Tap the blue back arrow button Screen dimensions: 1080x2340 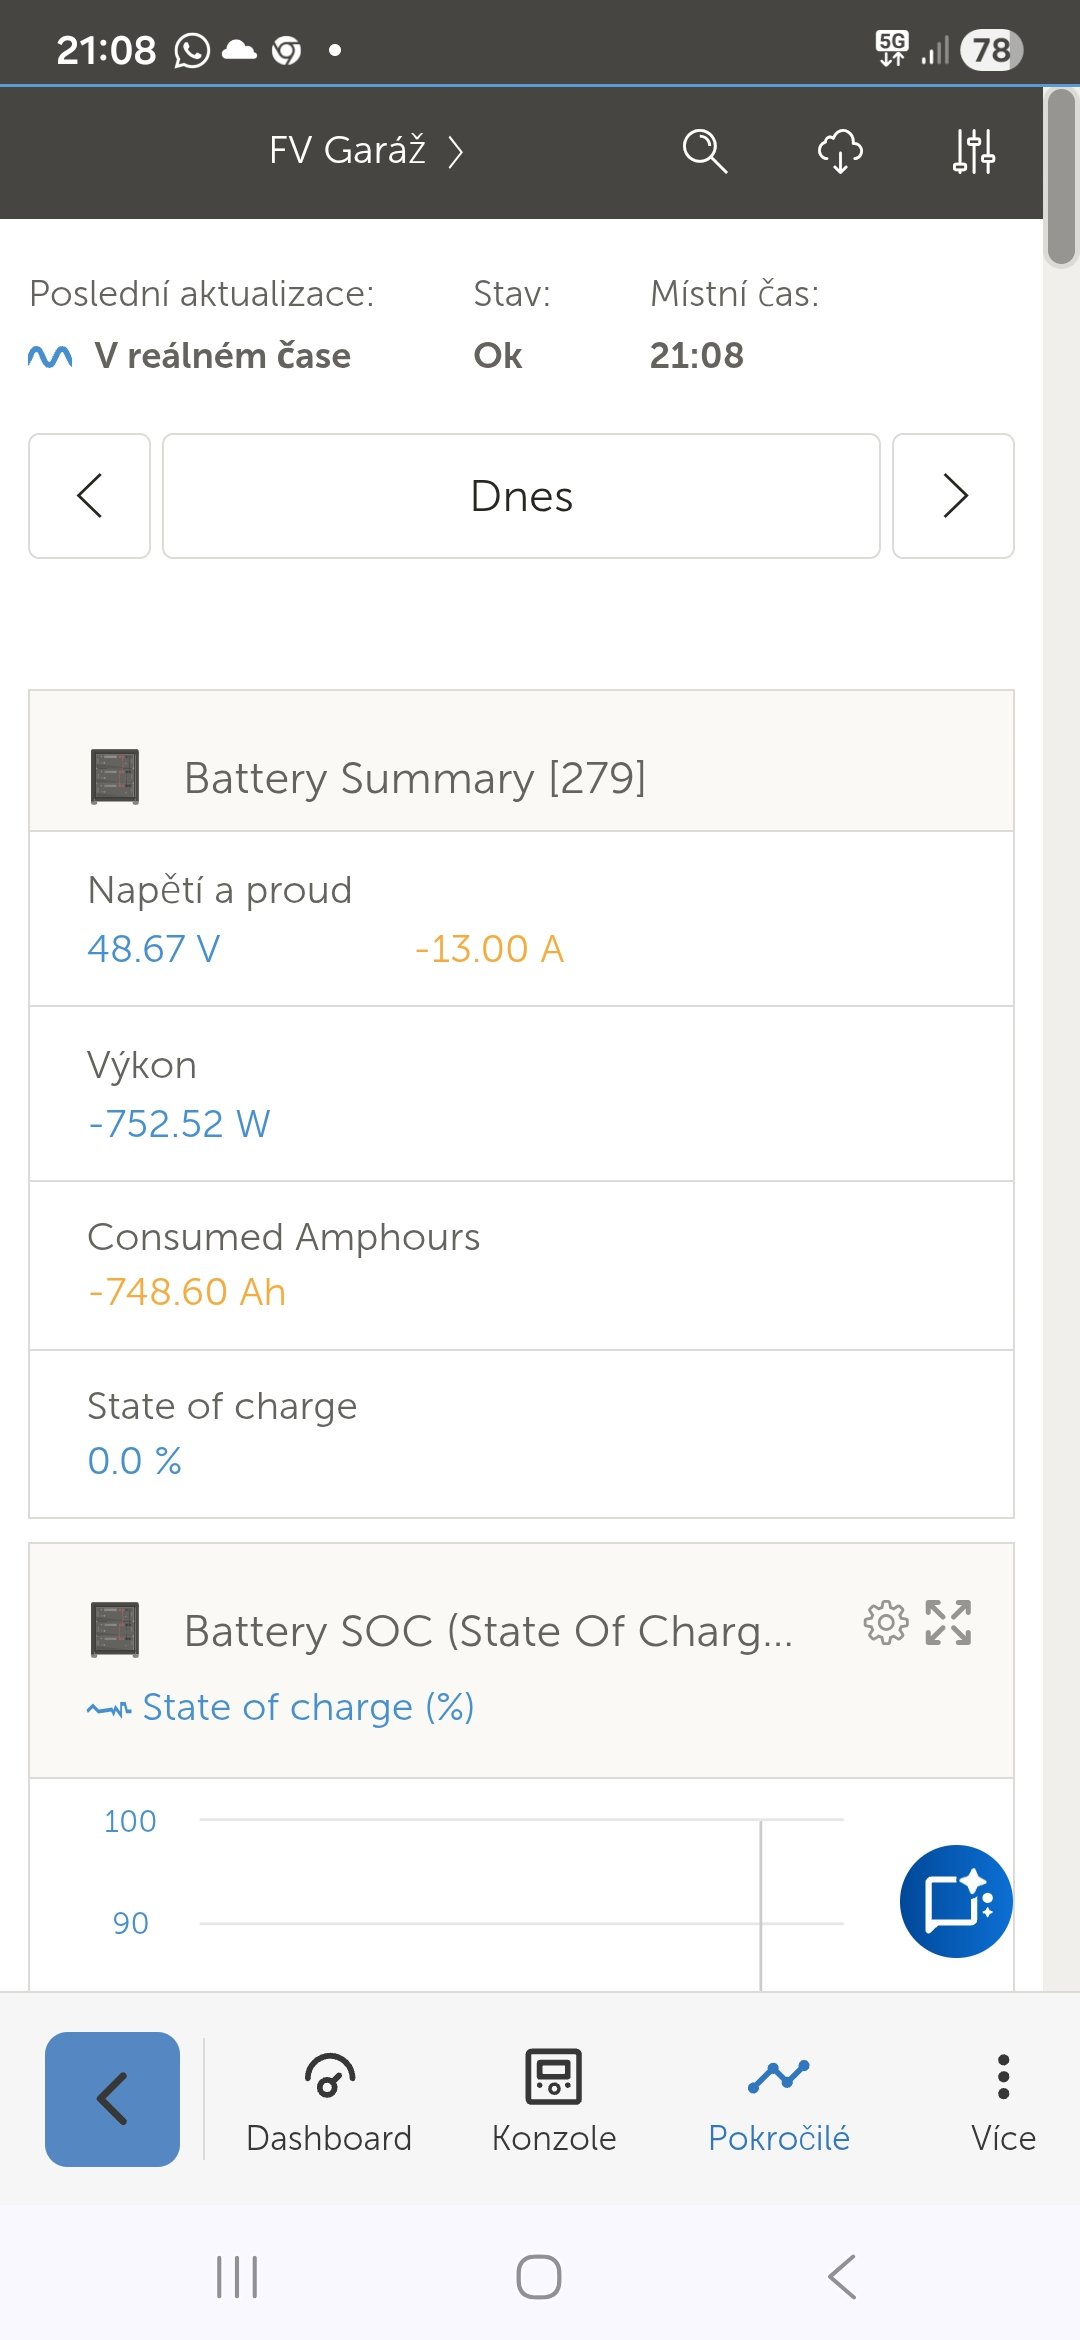coord(112,2099)
